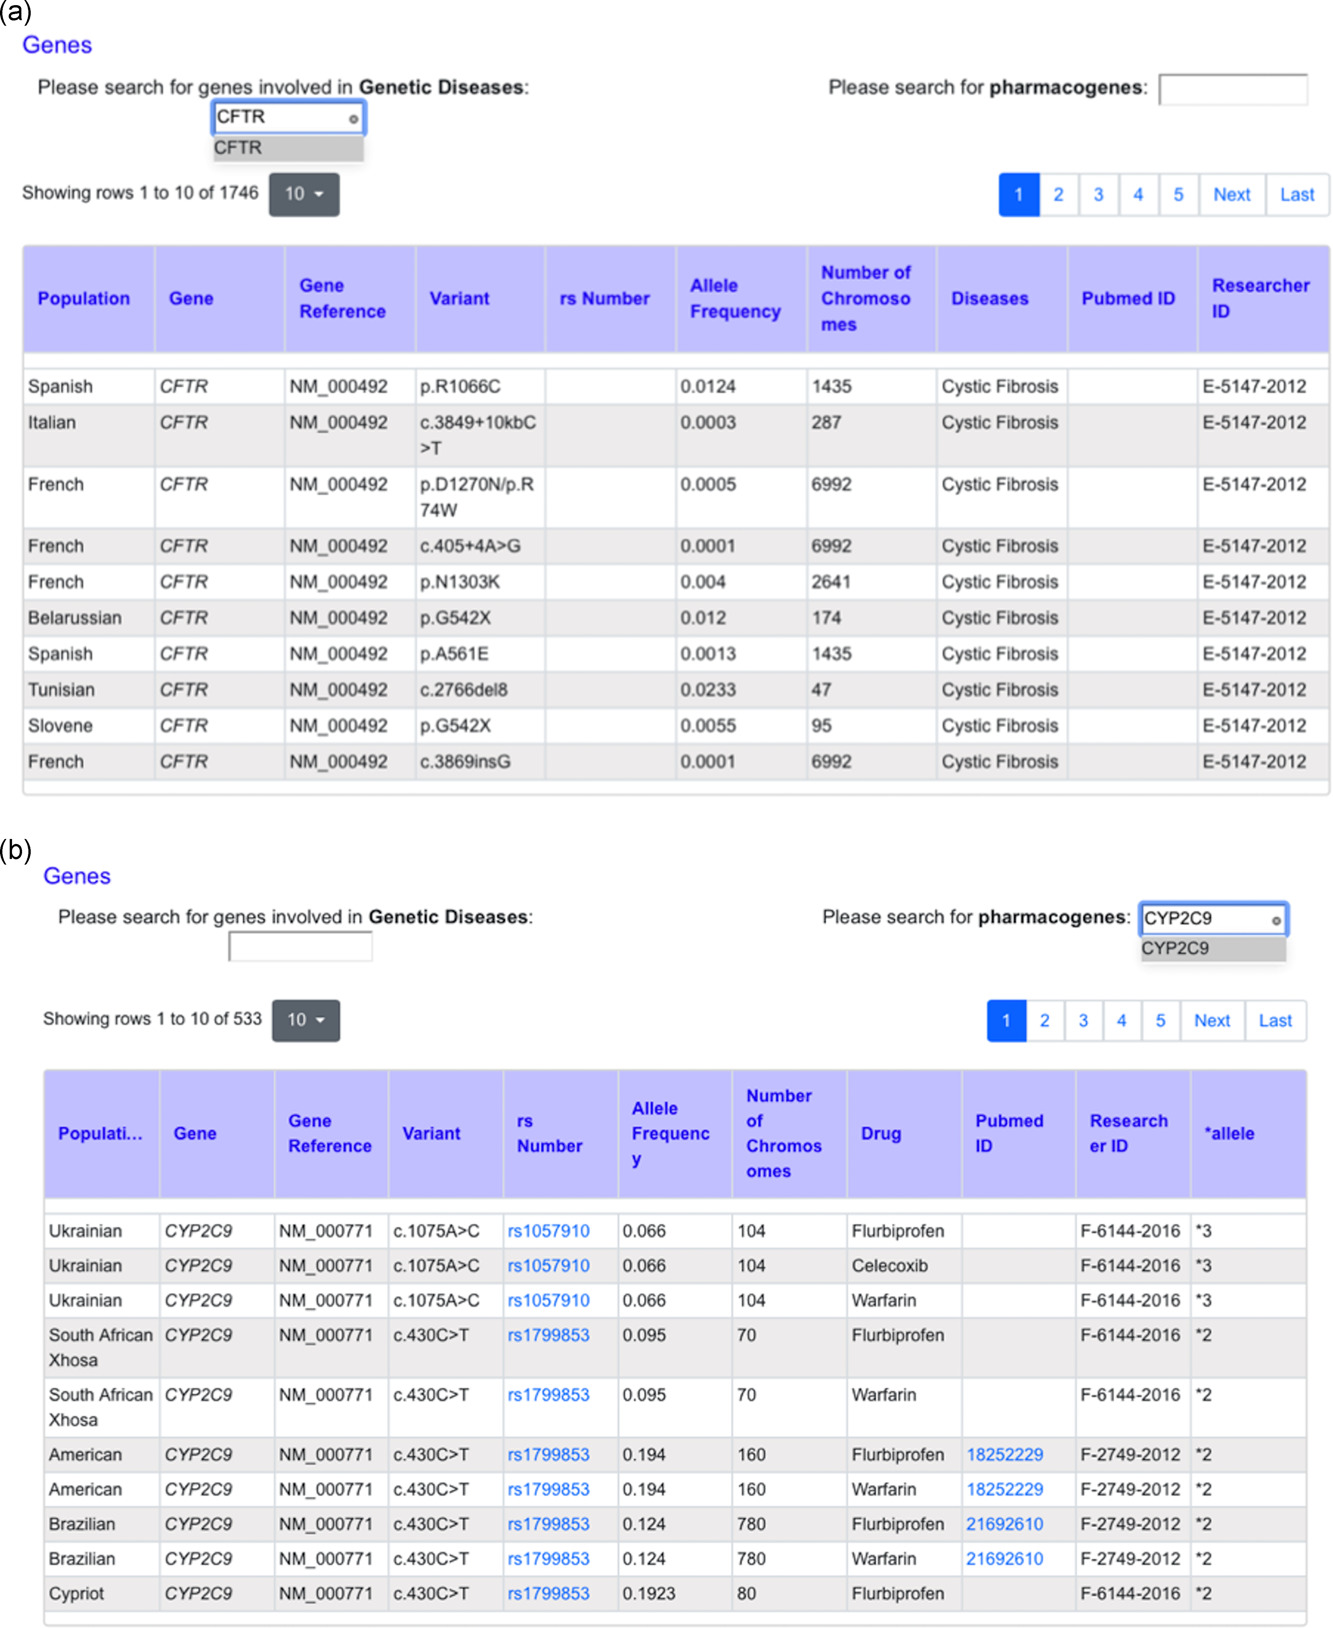
Task: Jump to Last page in panel (b)
Action: tap(1275, 1021)
